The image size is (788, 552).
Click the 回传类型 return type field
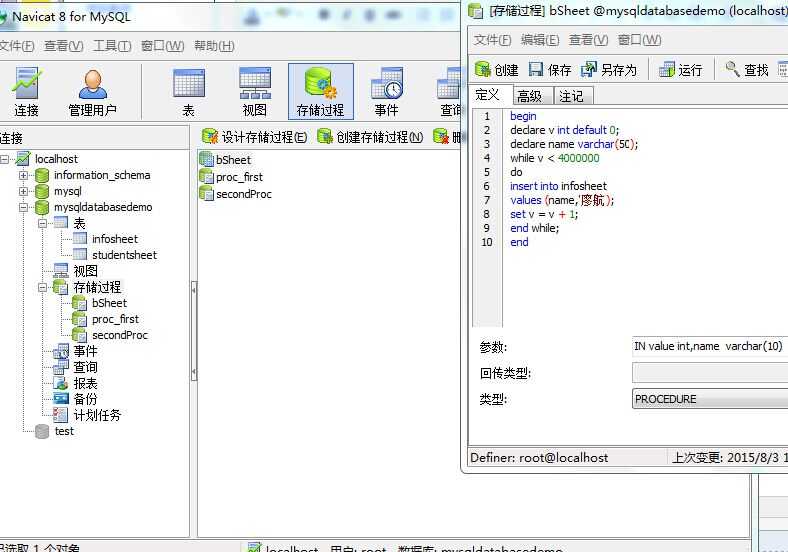click(710, 373)
